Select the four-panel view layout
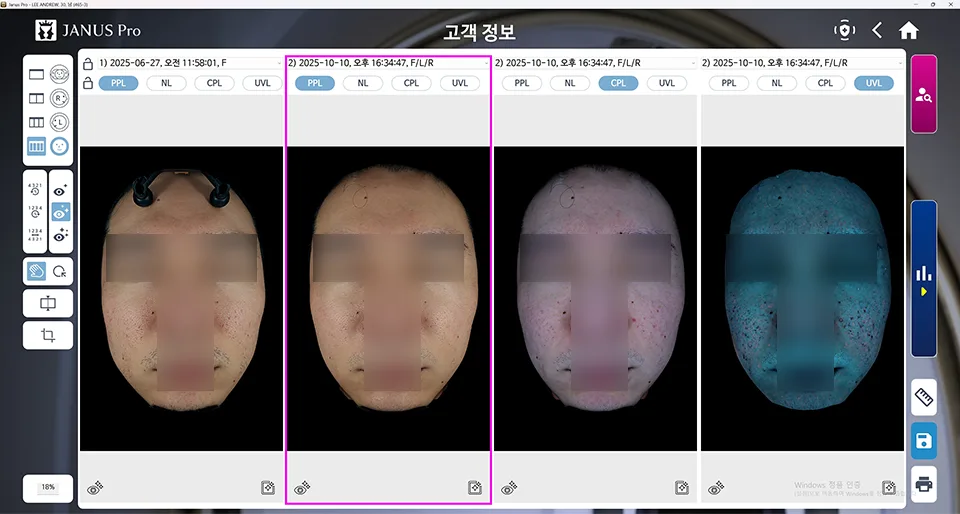The width and height of the screenshot is (960, 514). pyautogui.click(x=36, y=146)
